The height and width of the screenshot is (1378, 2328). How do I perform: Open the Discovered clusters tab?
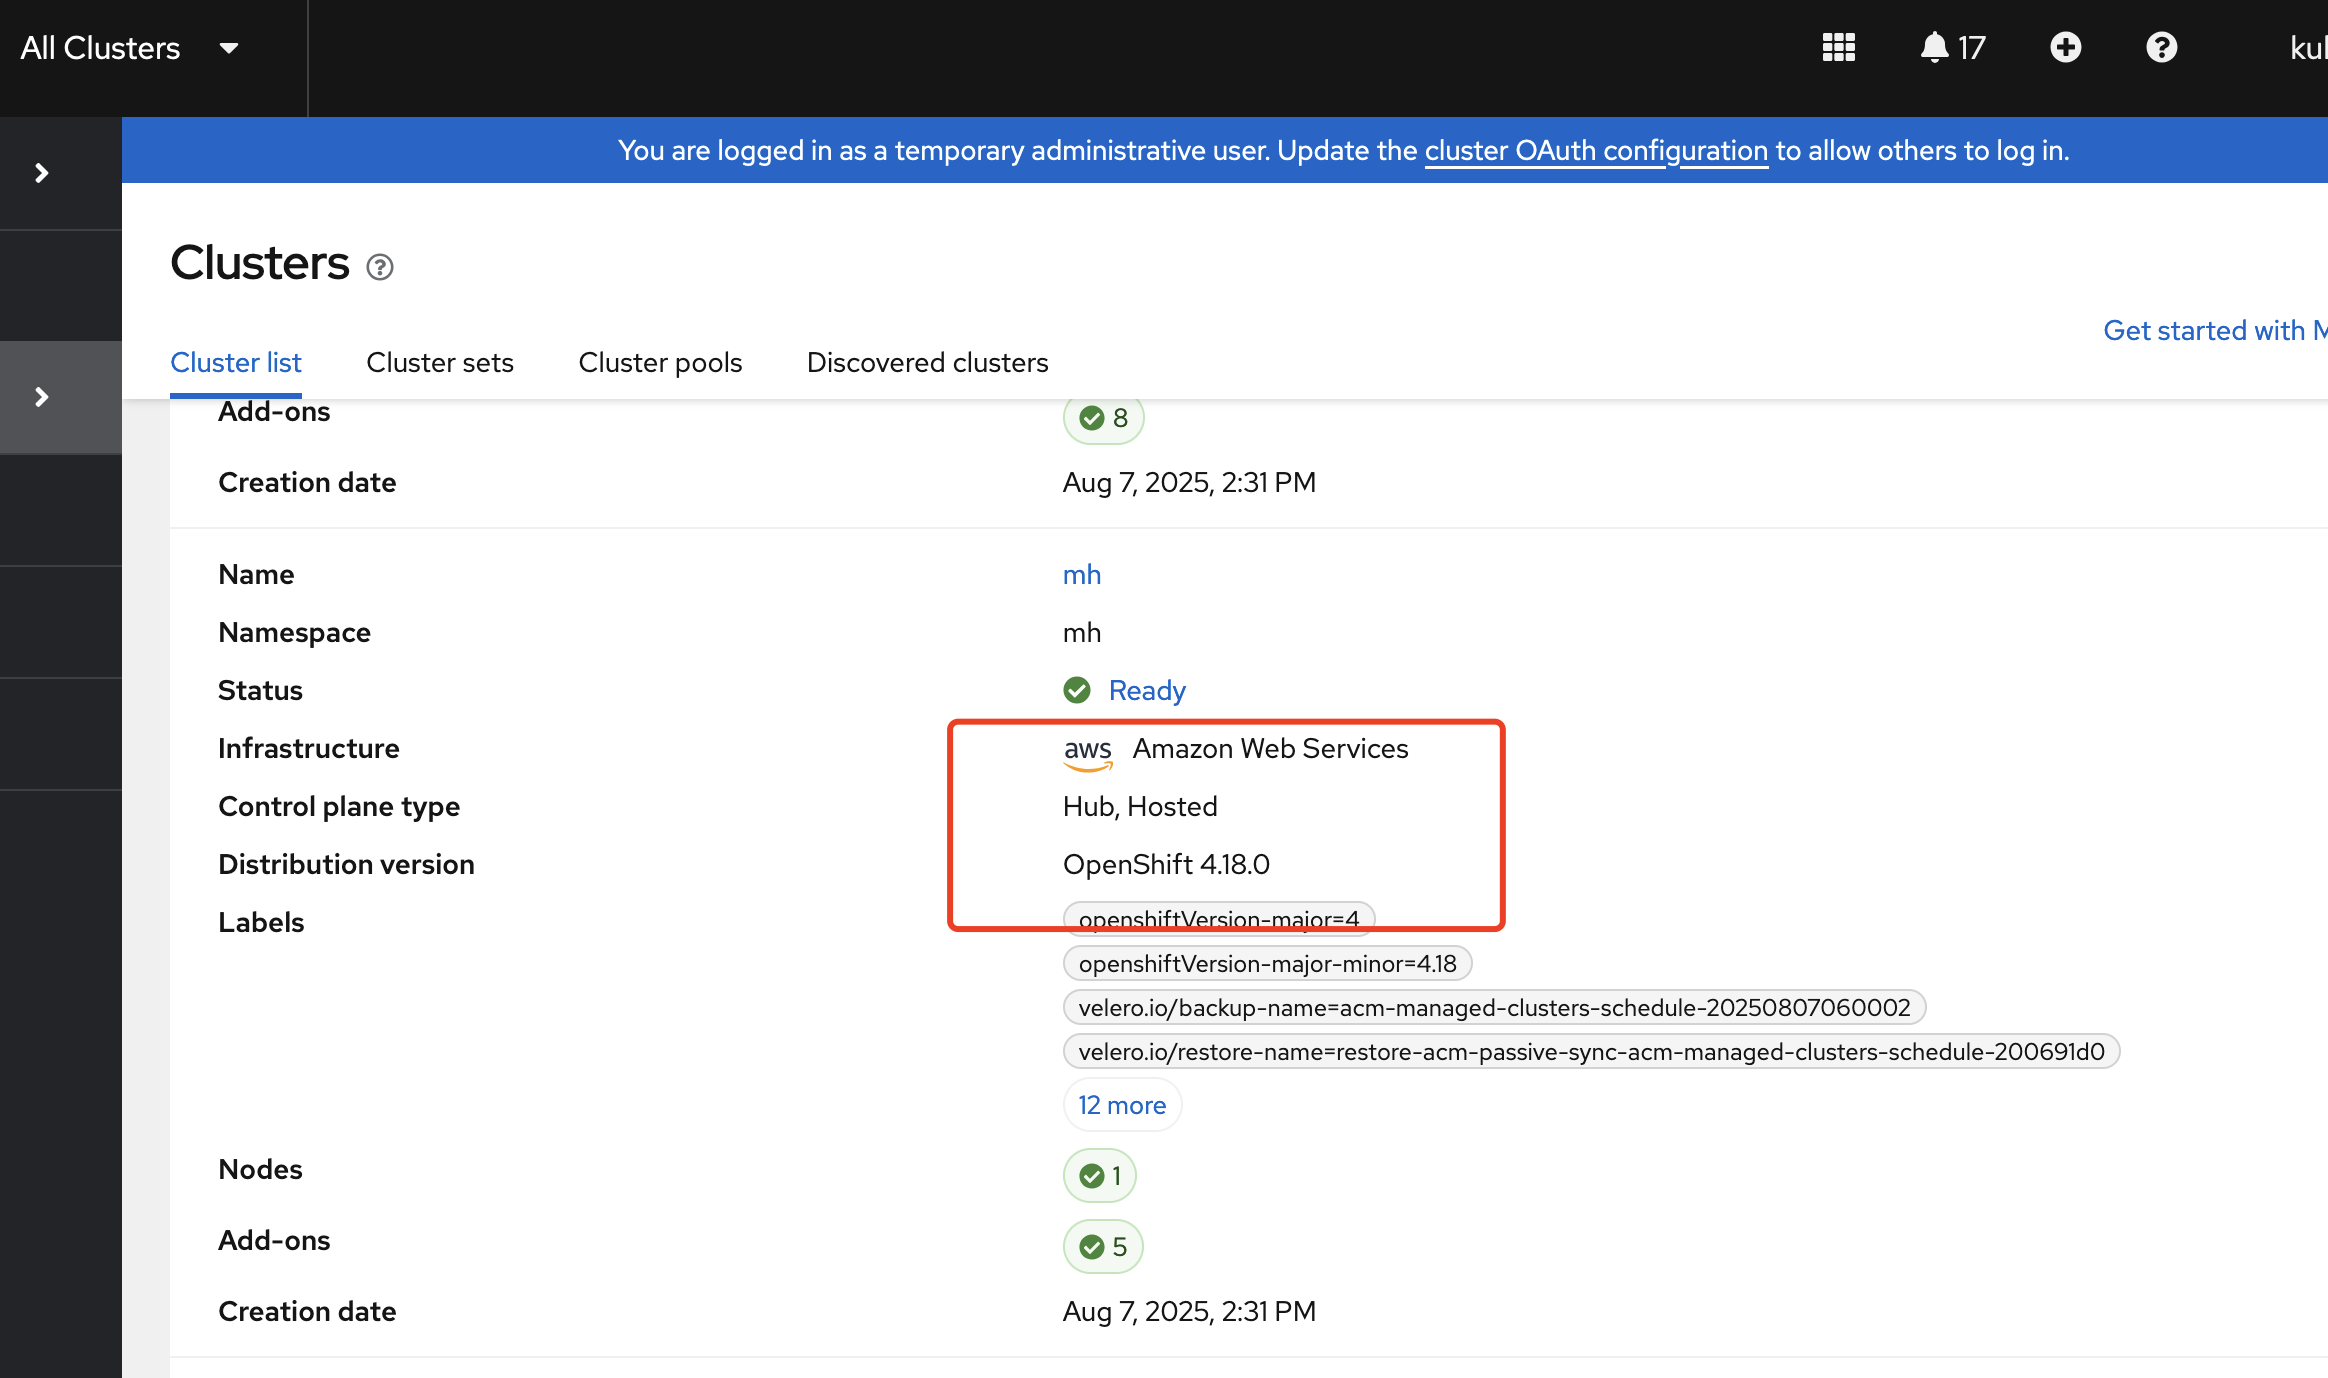point(927,362)
